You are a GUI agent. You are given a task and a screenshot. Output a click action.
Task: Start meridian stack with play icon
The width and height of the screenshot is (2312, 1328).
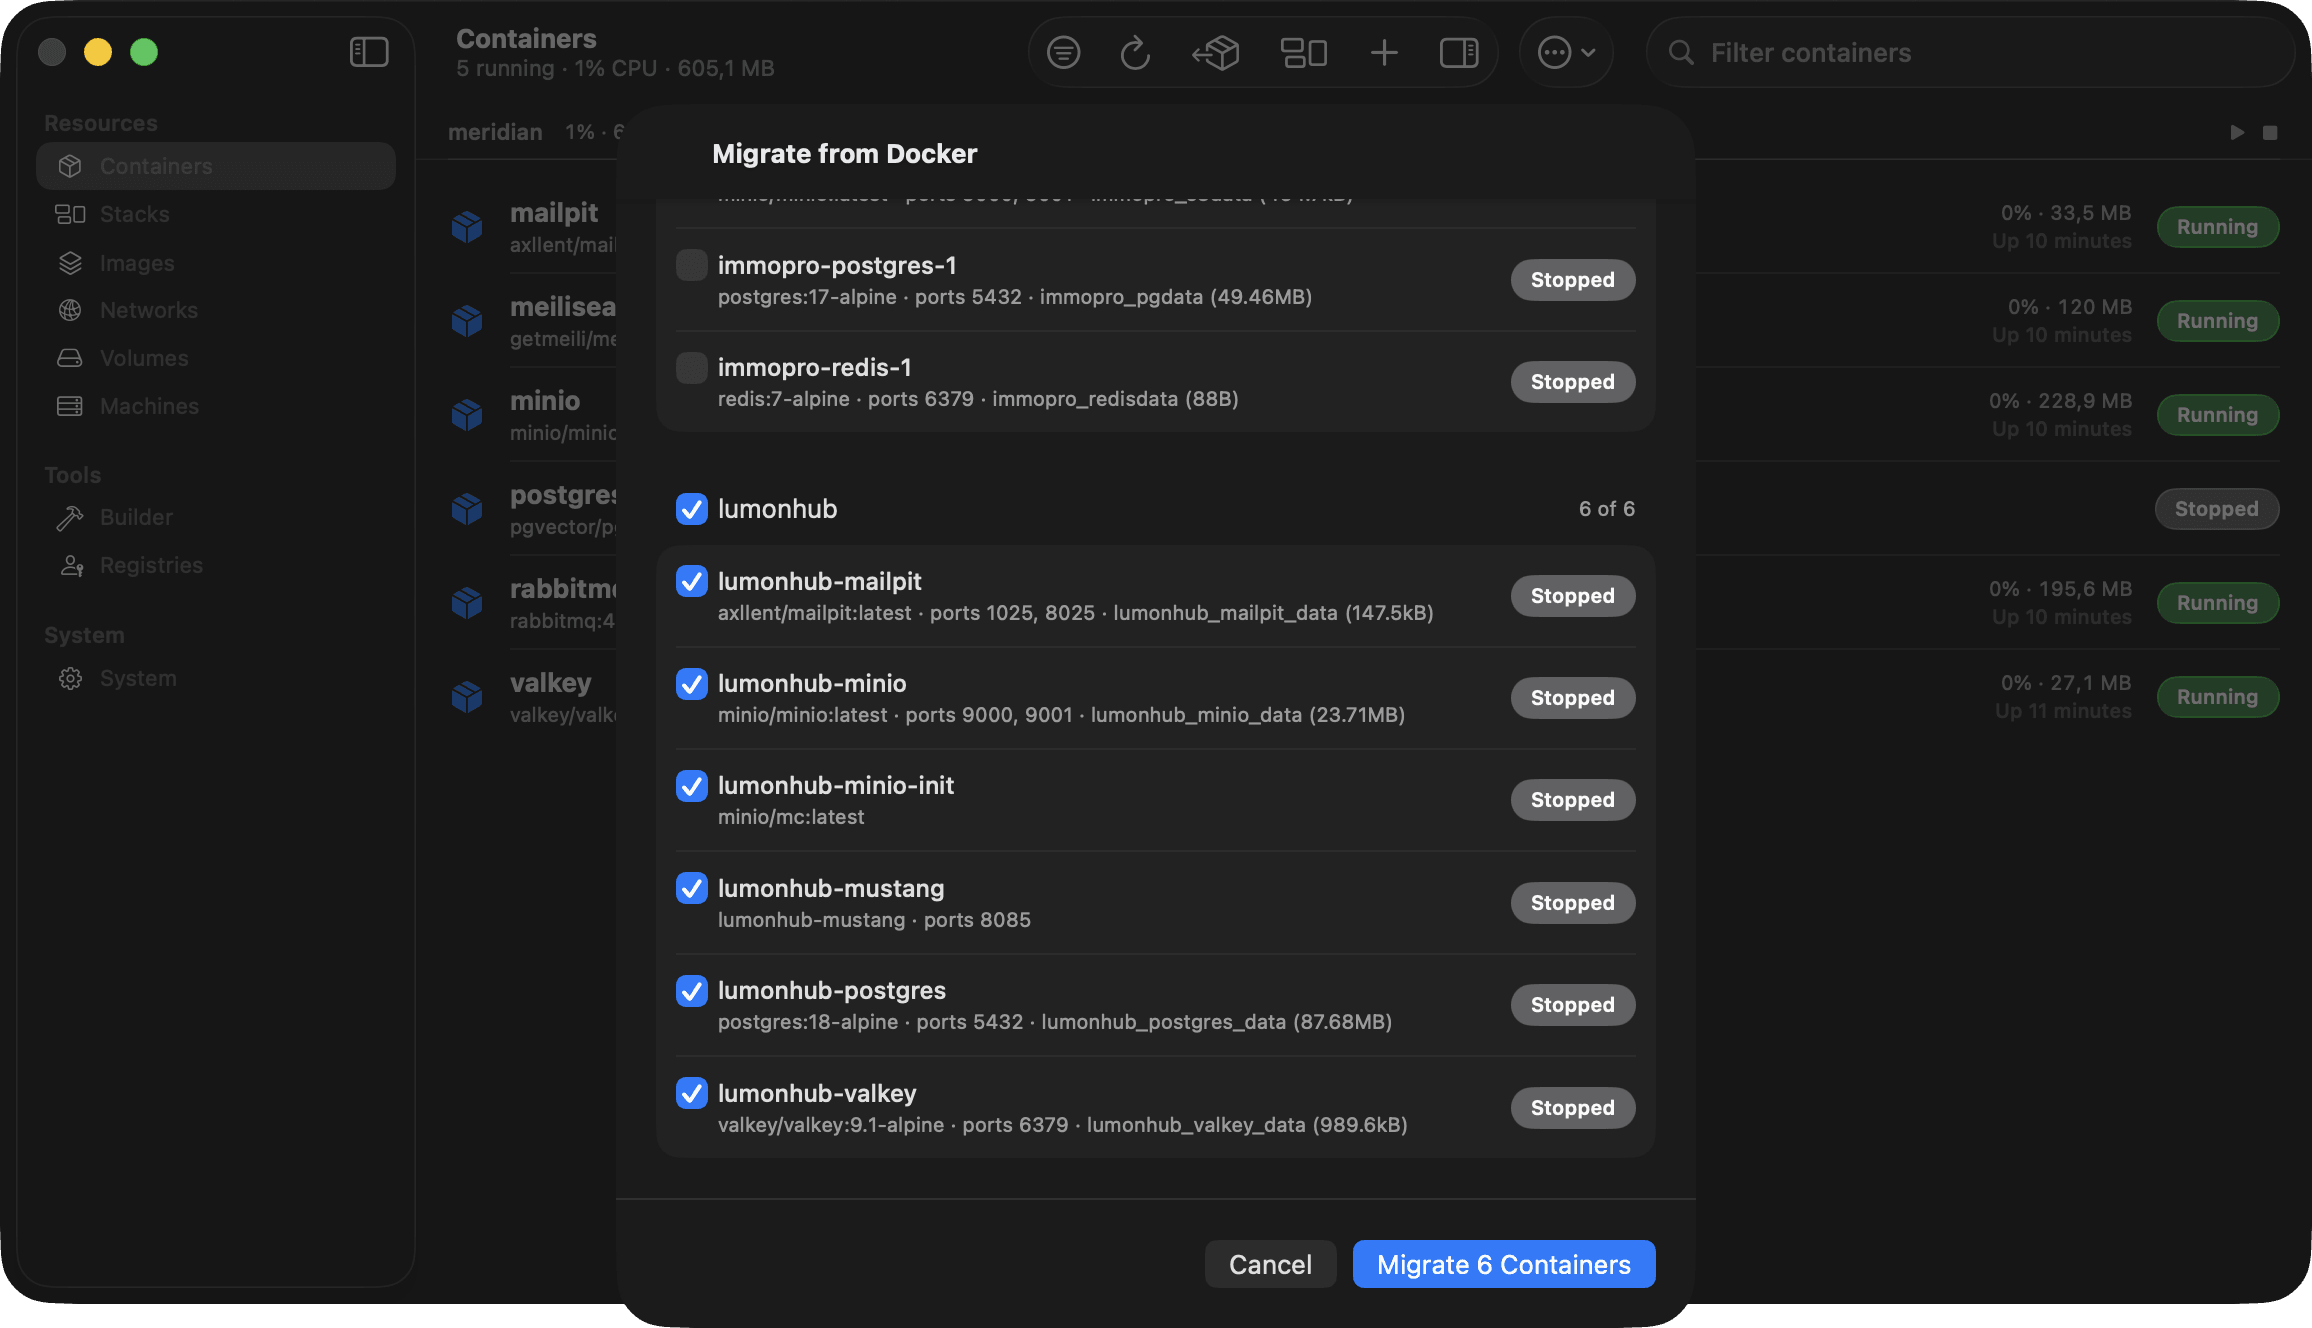(x=2237, y=132)
